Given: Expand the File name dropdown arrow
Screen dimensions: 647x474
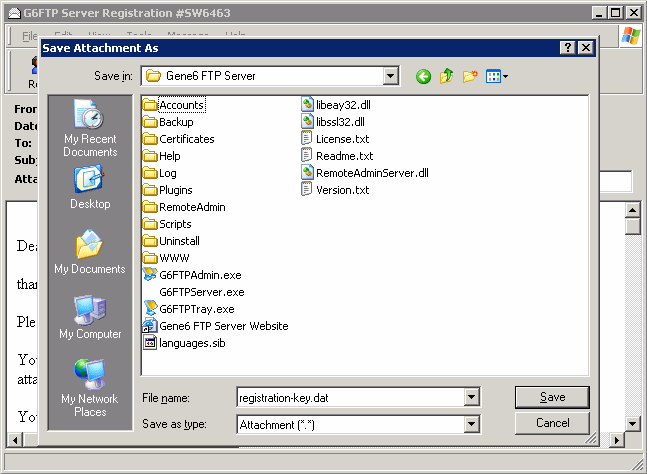Looking at the screenshot, I should 471,398.
